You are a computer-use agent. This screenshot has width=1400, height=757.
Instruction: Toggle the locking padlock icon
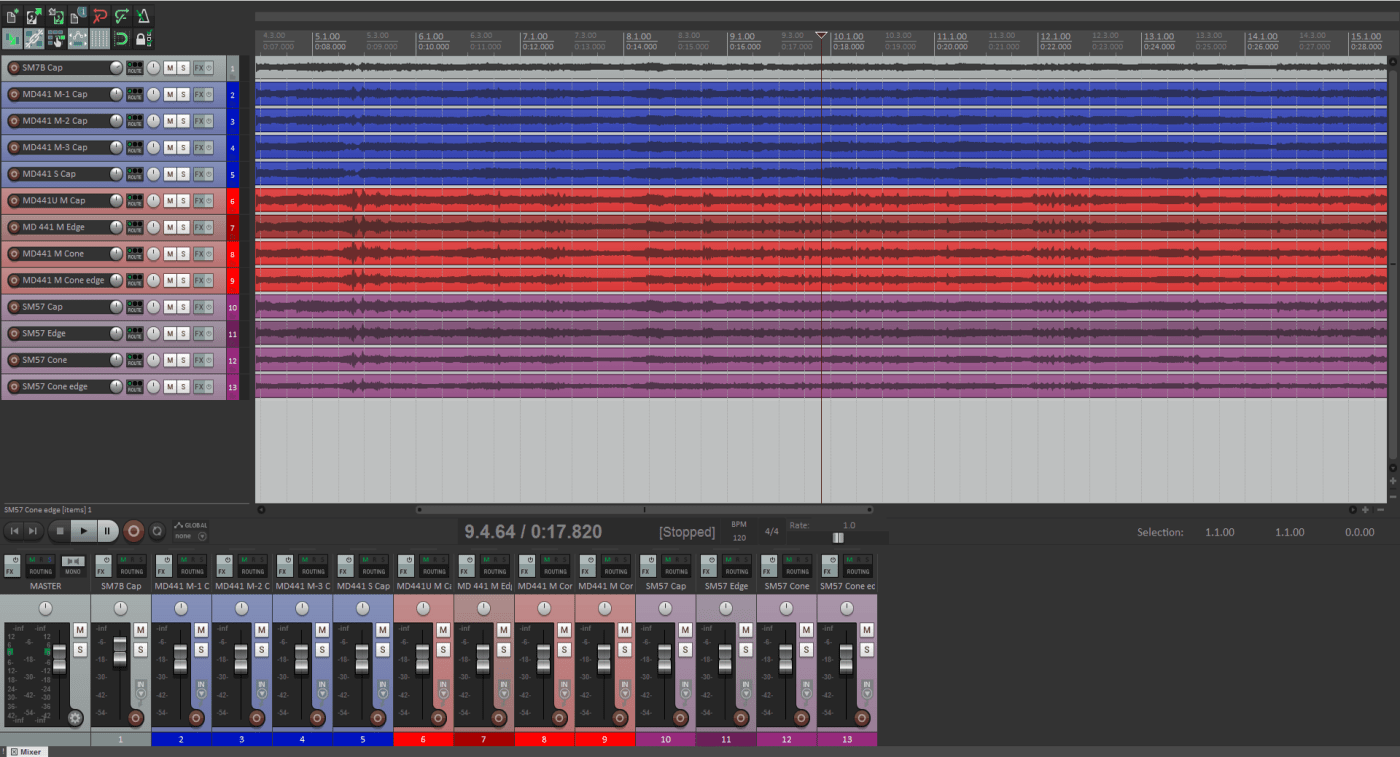pos(144,39)
